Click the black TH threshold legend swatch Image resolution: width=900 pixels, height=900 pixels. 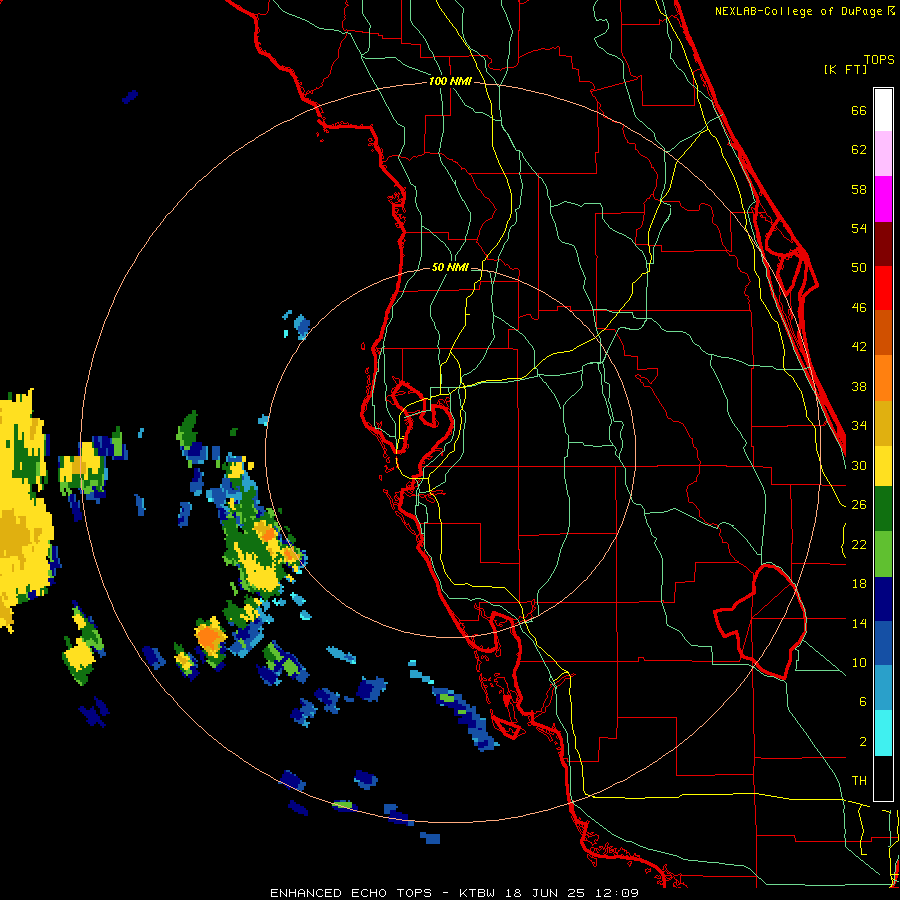(x=883, y=778)
